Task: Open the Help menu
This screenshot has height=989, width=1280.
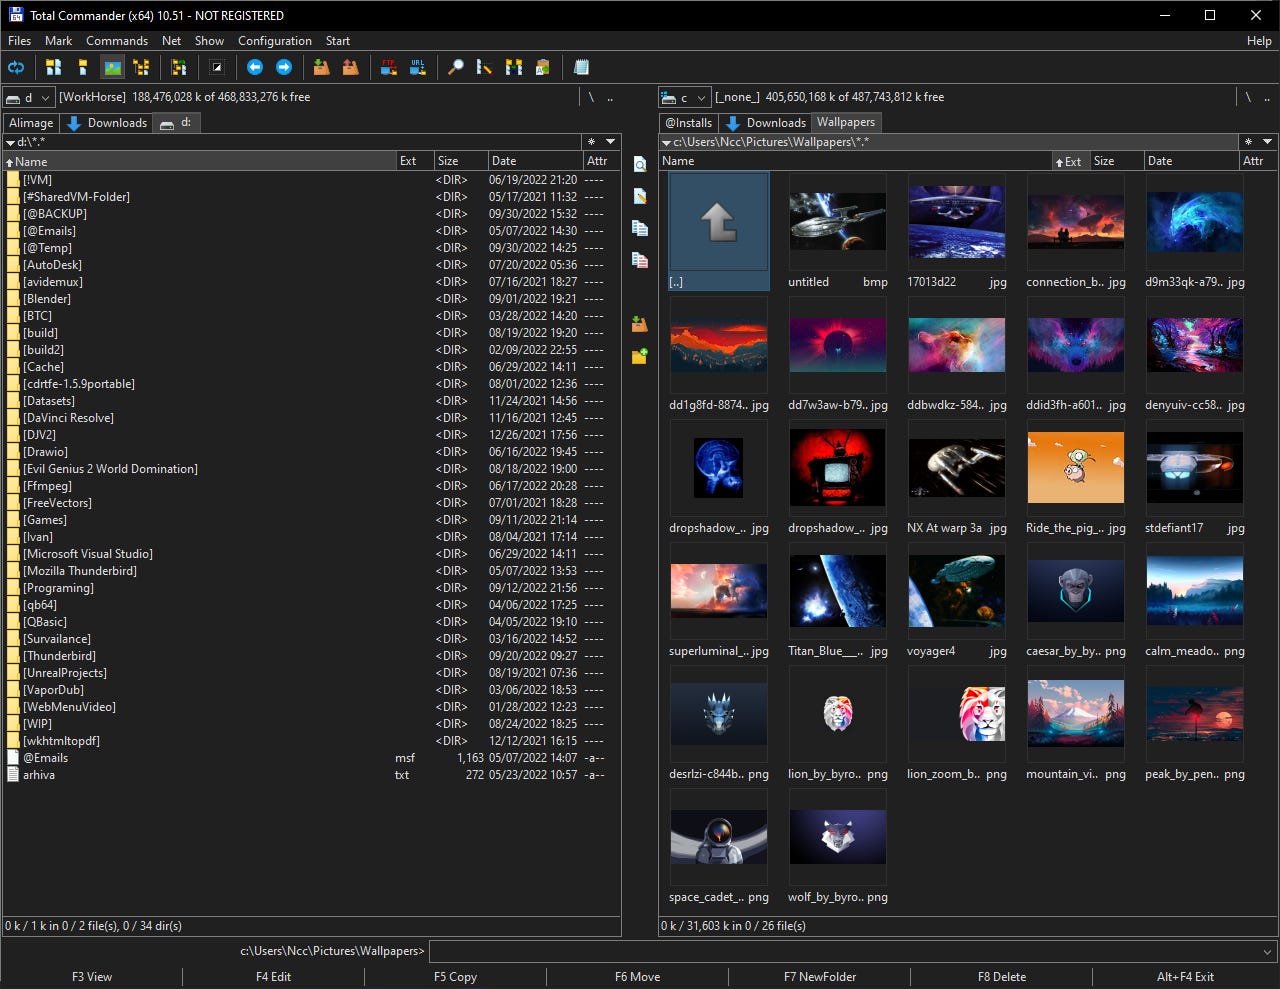Action: click(1259, 41)
